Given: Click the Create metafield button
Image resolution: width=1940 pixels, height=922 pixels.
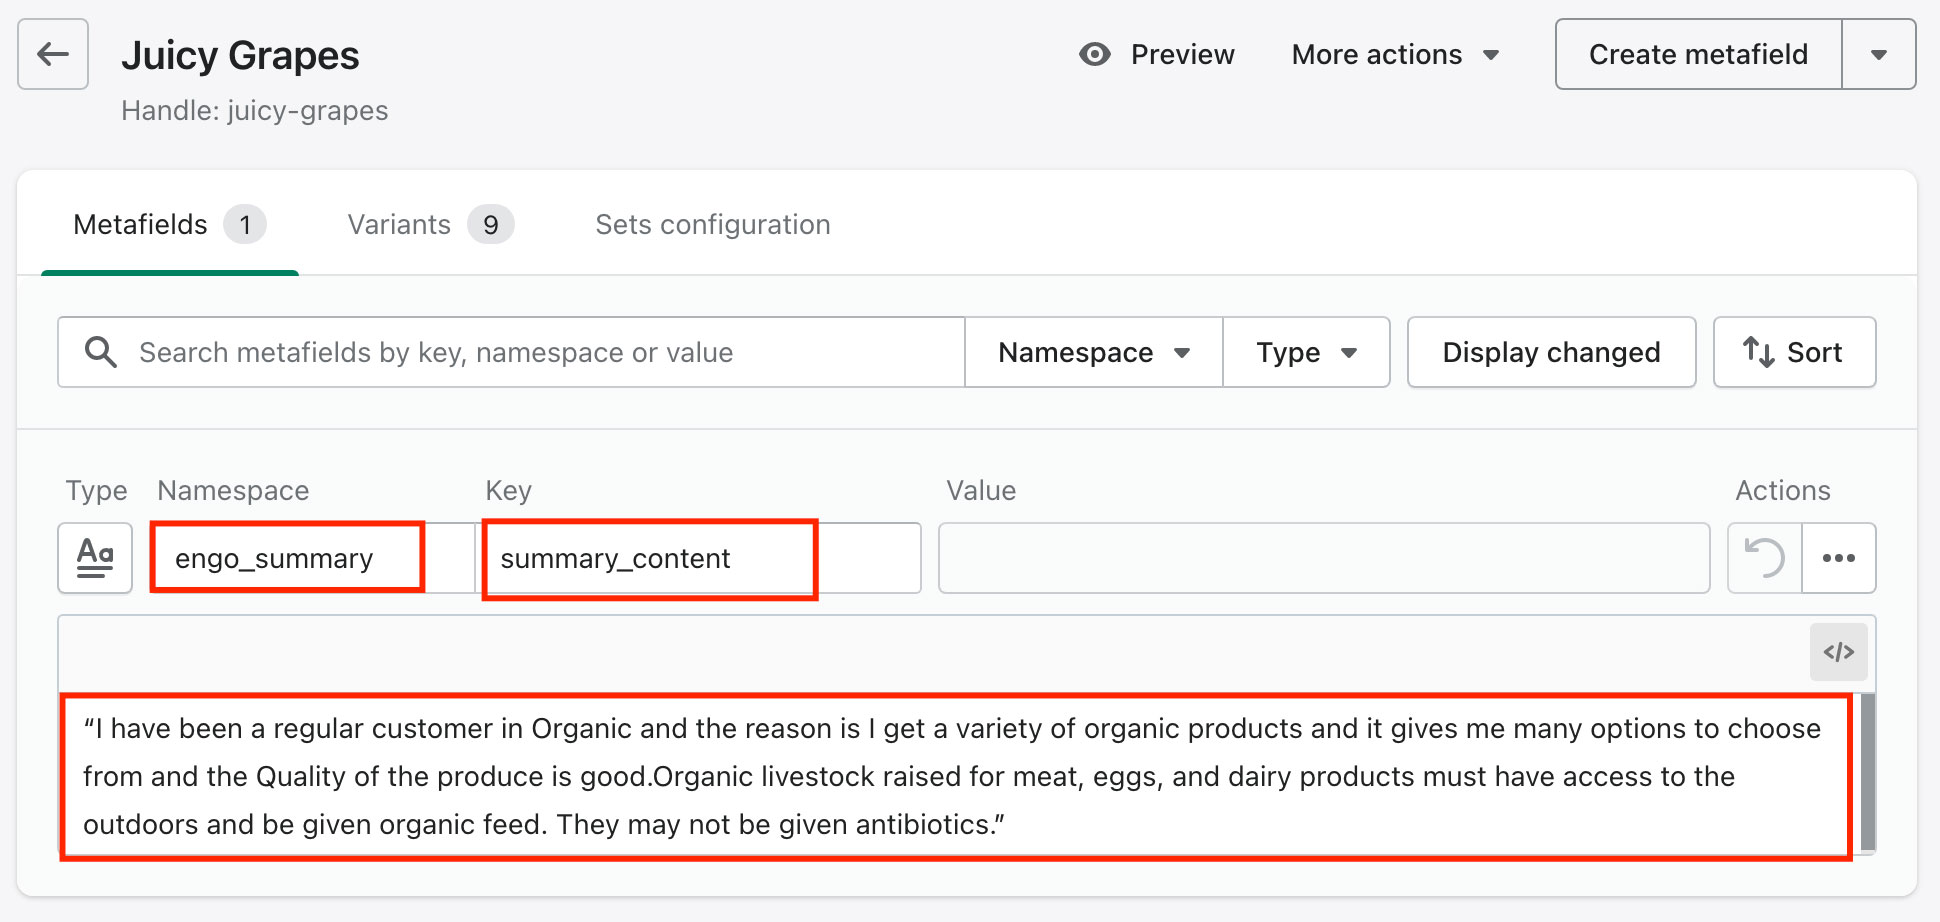Looking at the screenshot, I should click(x=1697, y=54).
